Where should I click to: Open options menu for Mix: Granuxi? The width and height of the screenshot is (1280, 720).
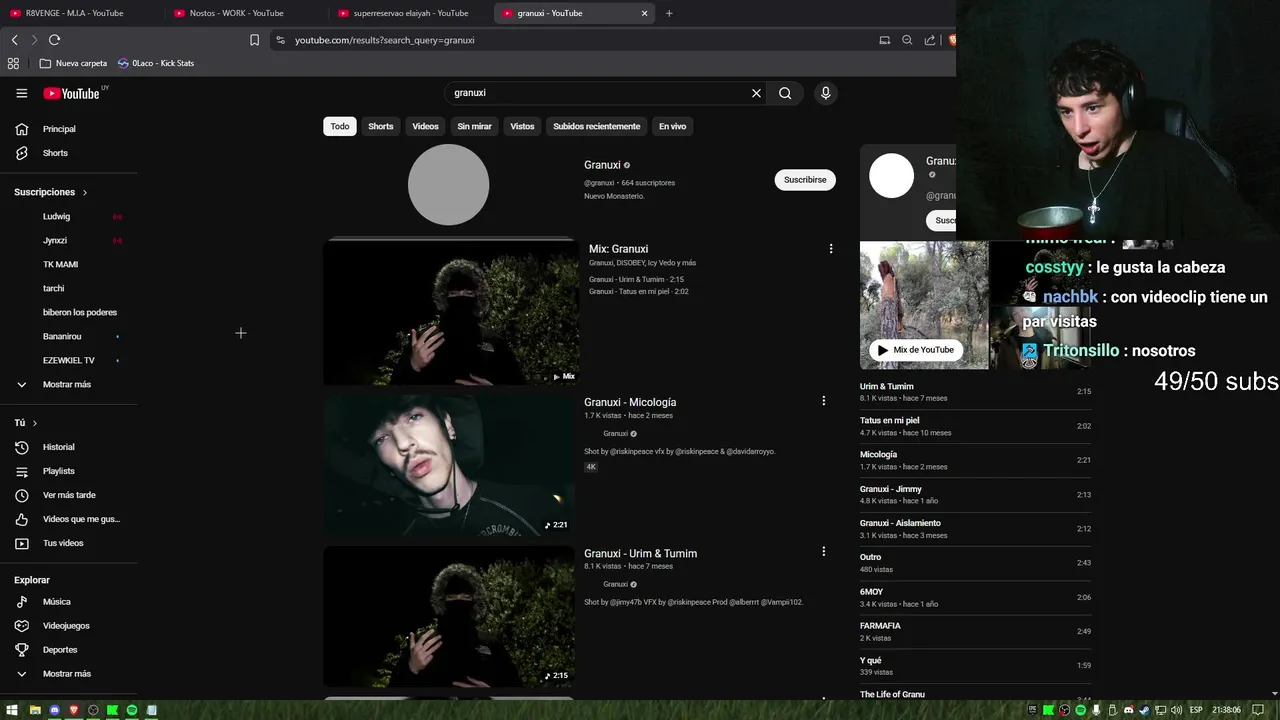pyautogui.click(x=830, y=249)
